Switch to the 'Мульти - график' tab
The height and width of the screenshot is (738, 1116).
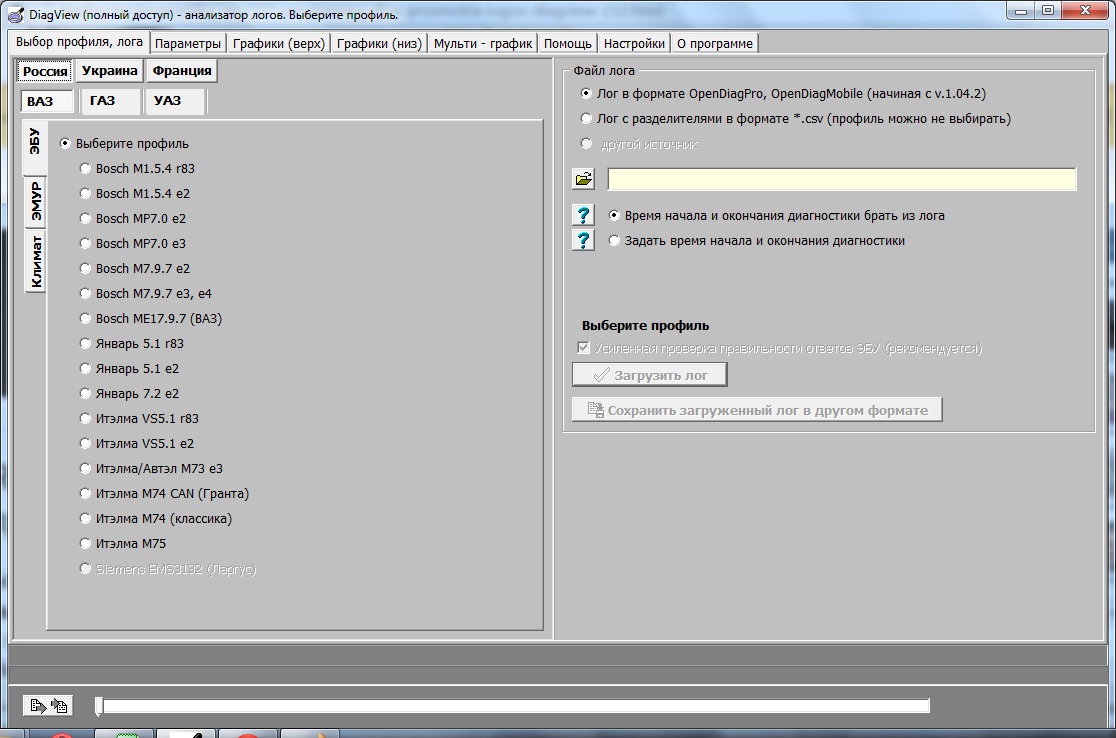483,43
